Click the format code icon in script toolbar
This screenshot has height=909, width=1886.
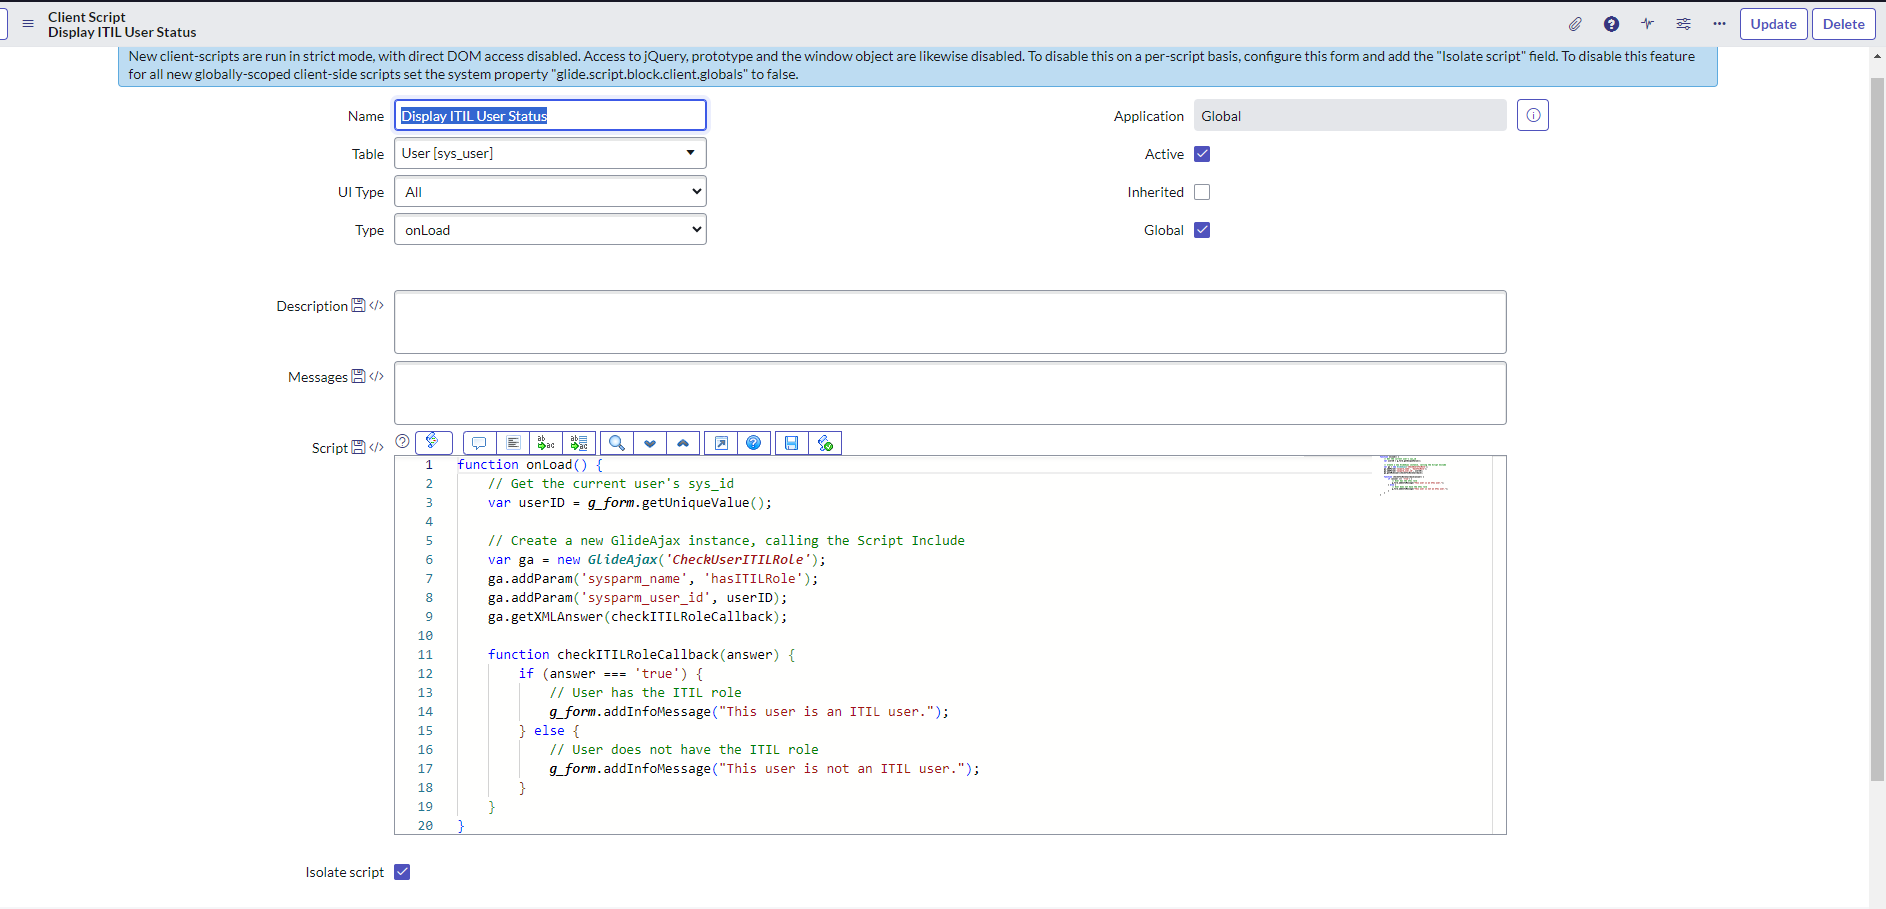point(513,443)
